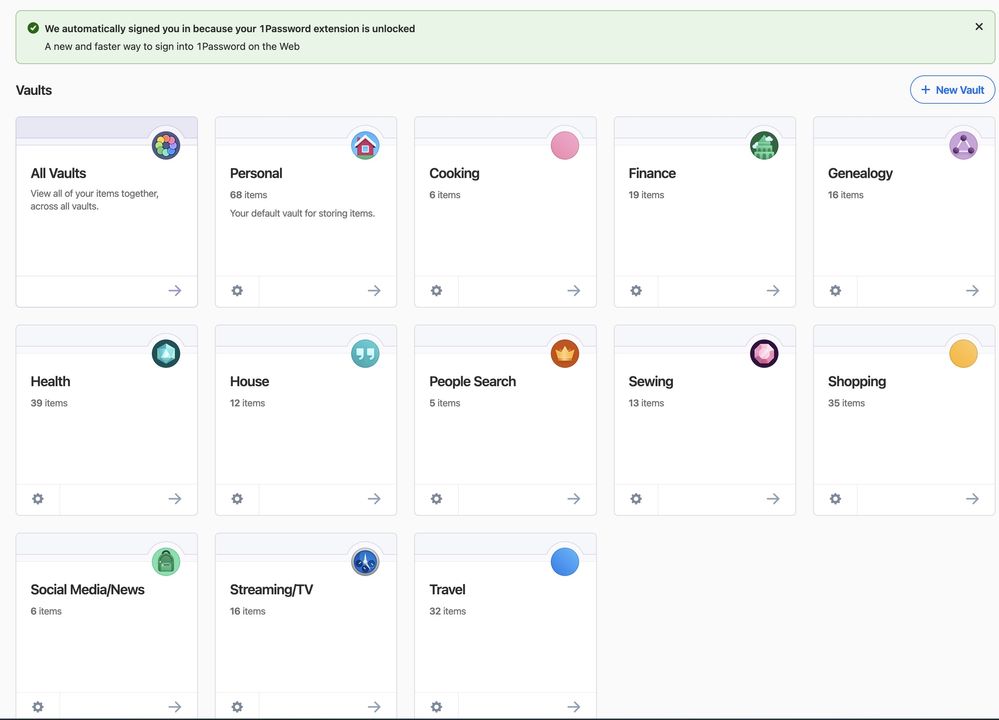The height and width of the screenshot is (720, 999).
Task: Click the "35 items" count text
Action: coord(846,403)
